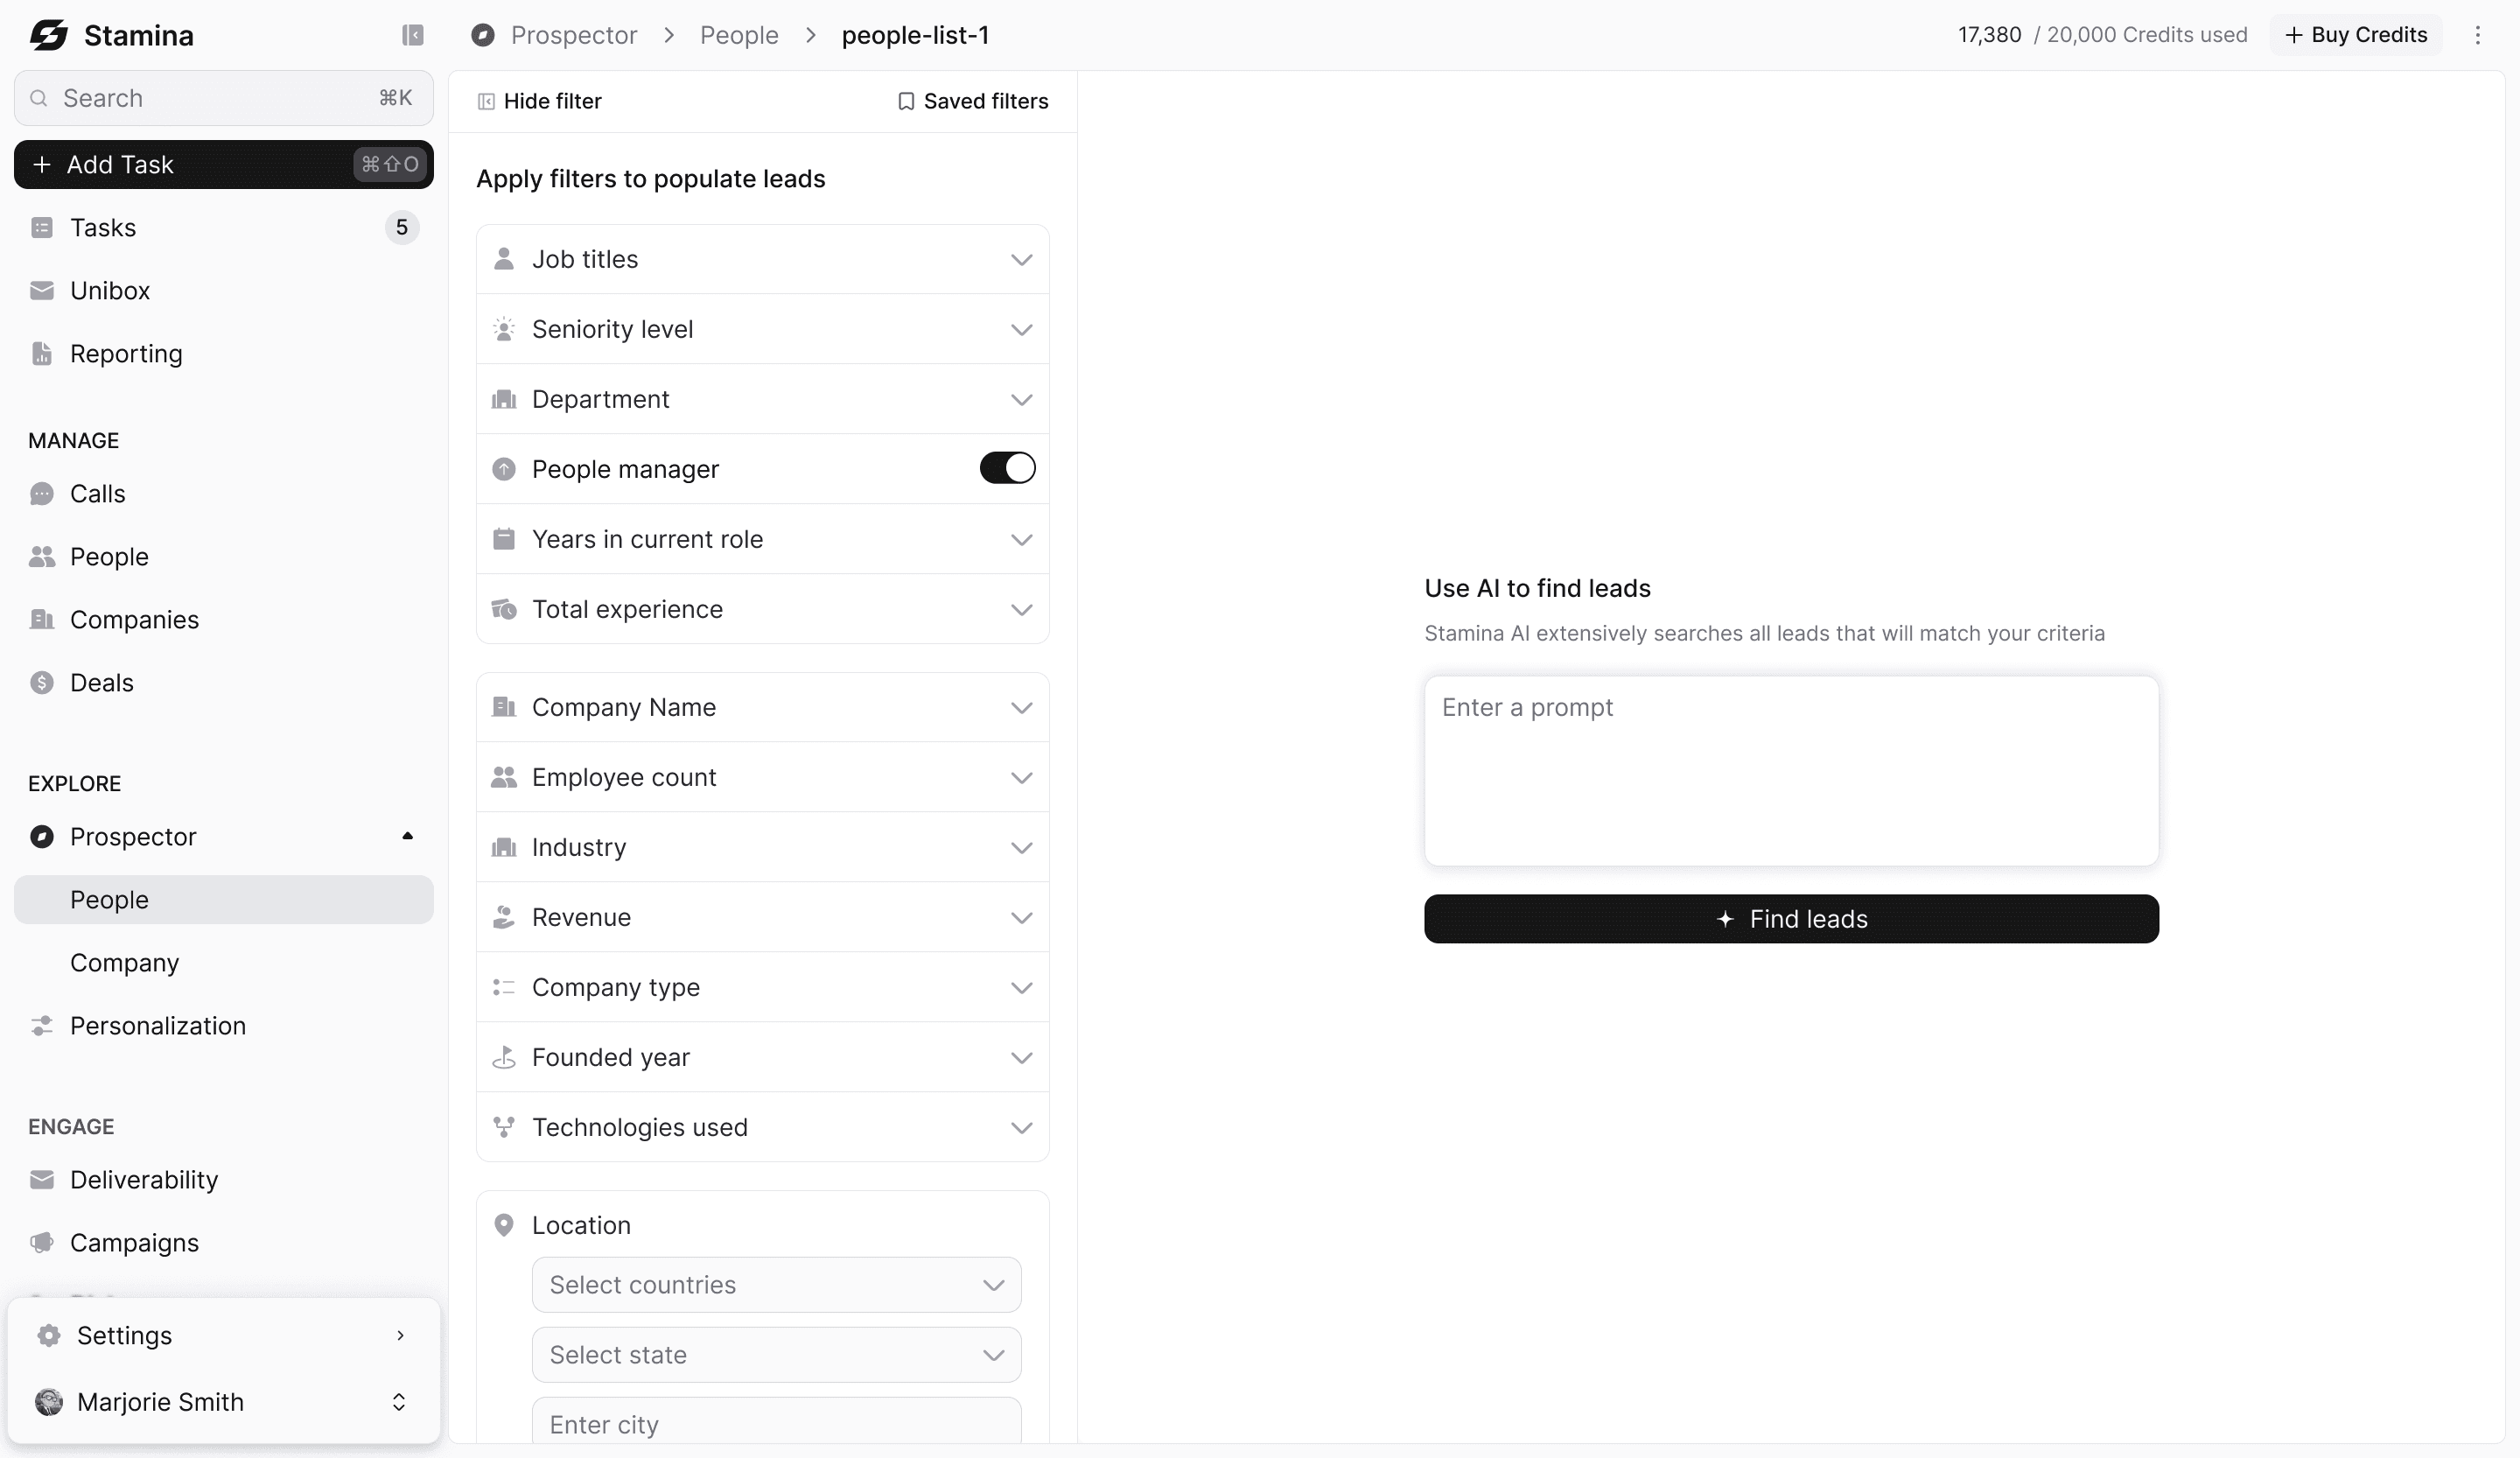Open Calls from the sidebar

pyautogui.click(x=97, y=494)
